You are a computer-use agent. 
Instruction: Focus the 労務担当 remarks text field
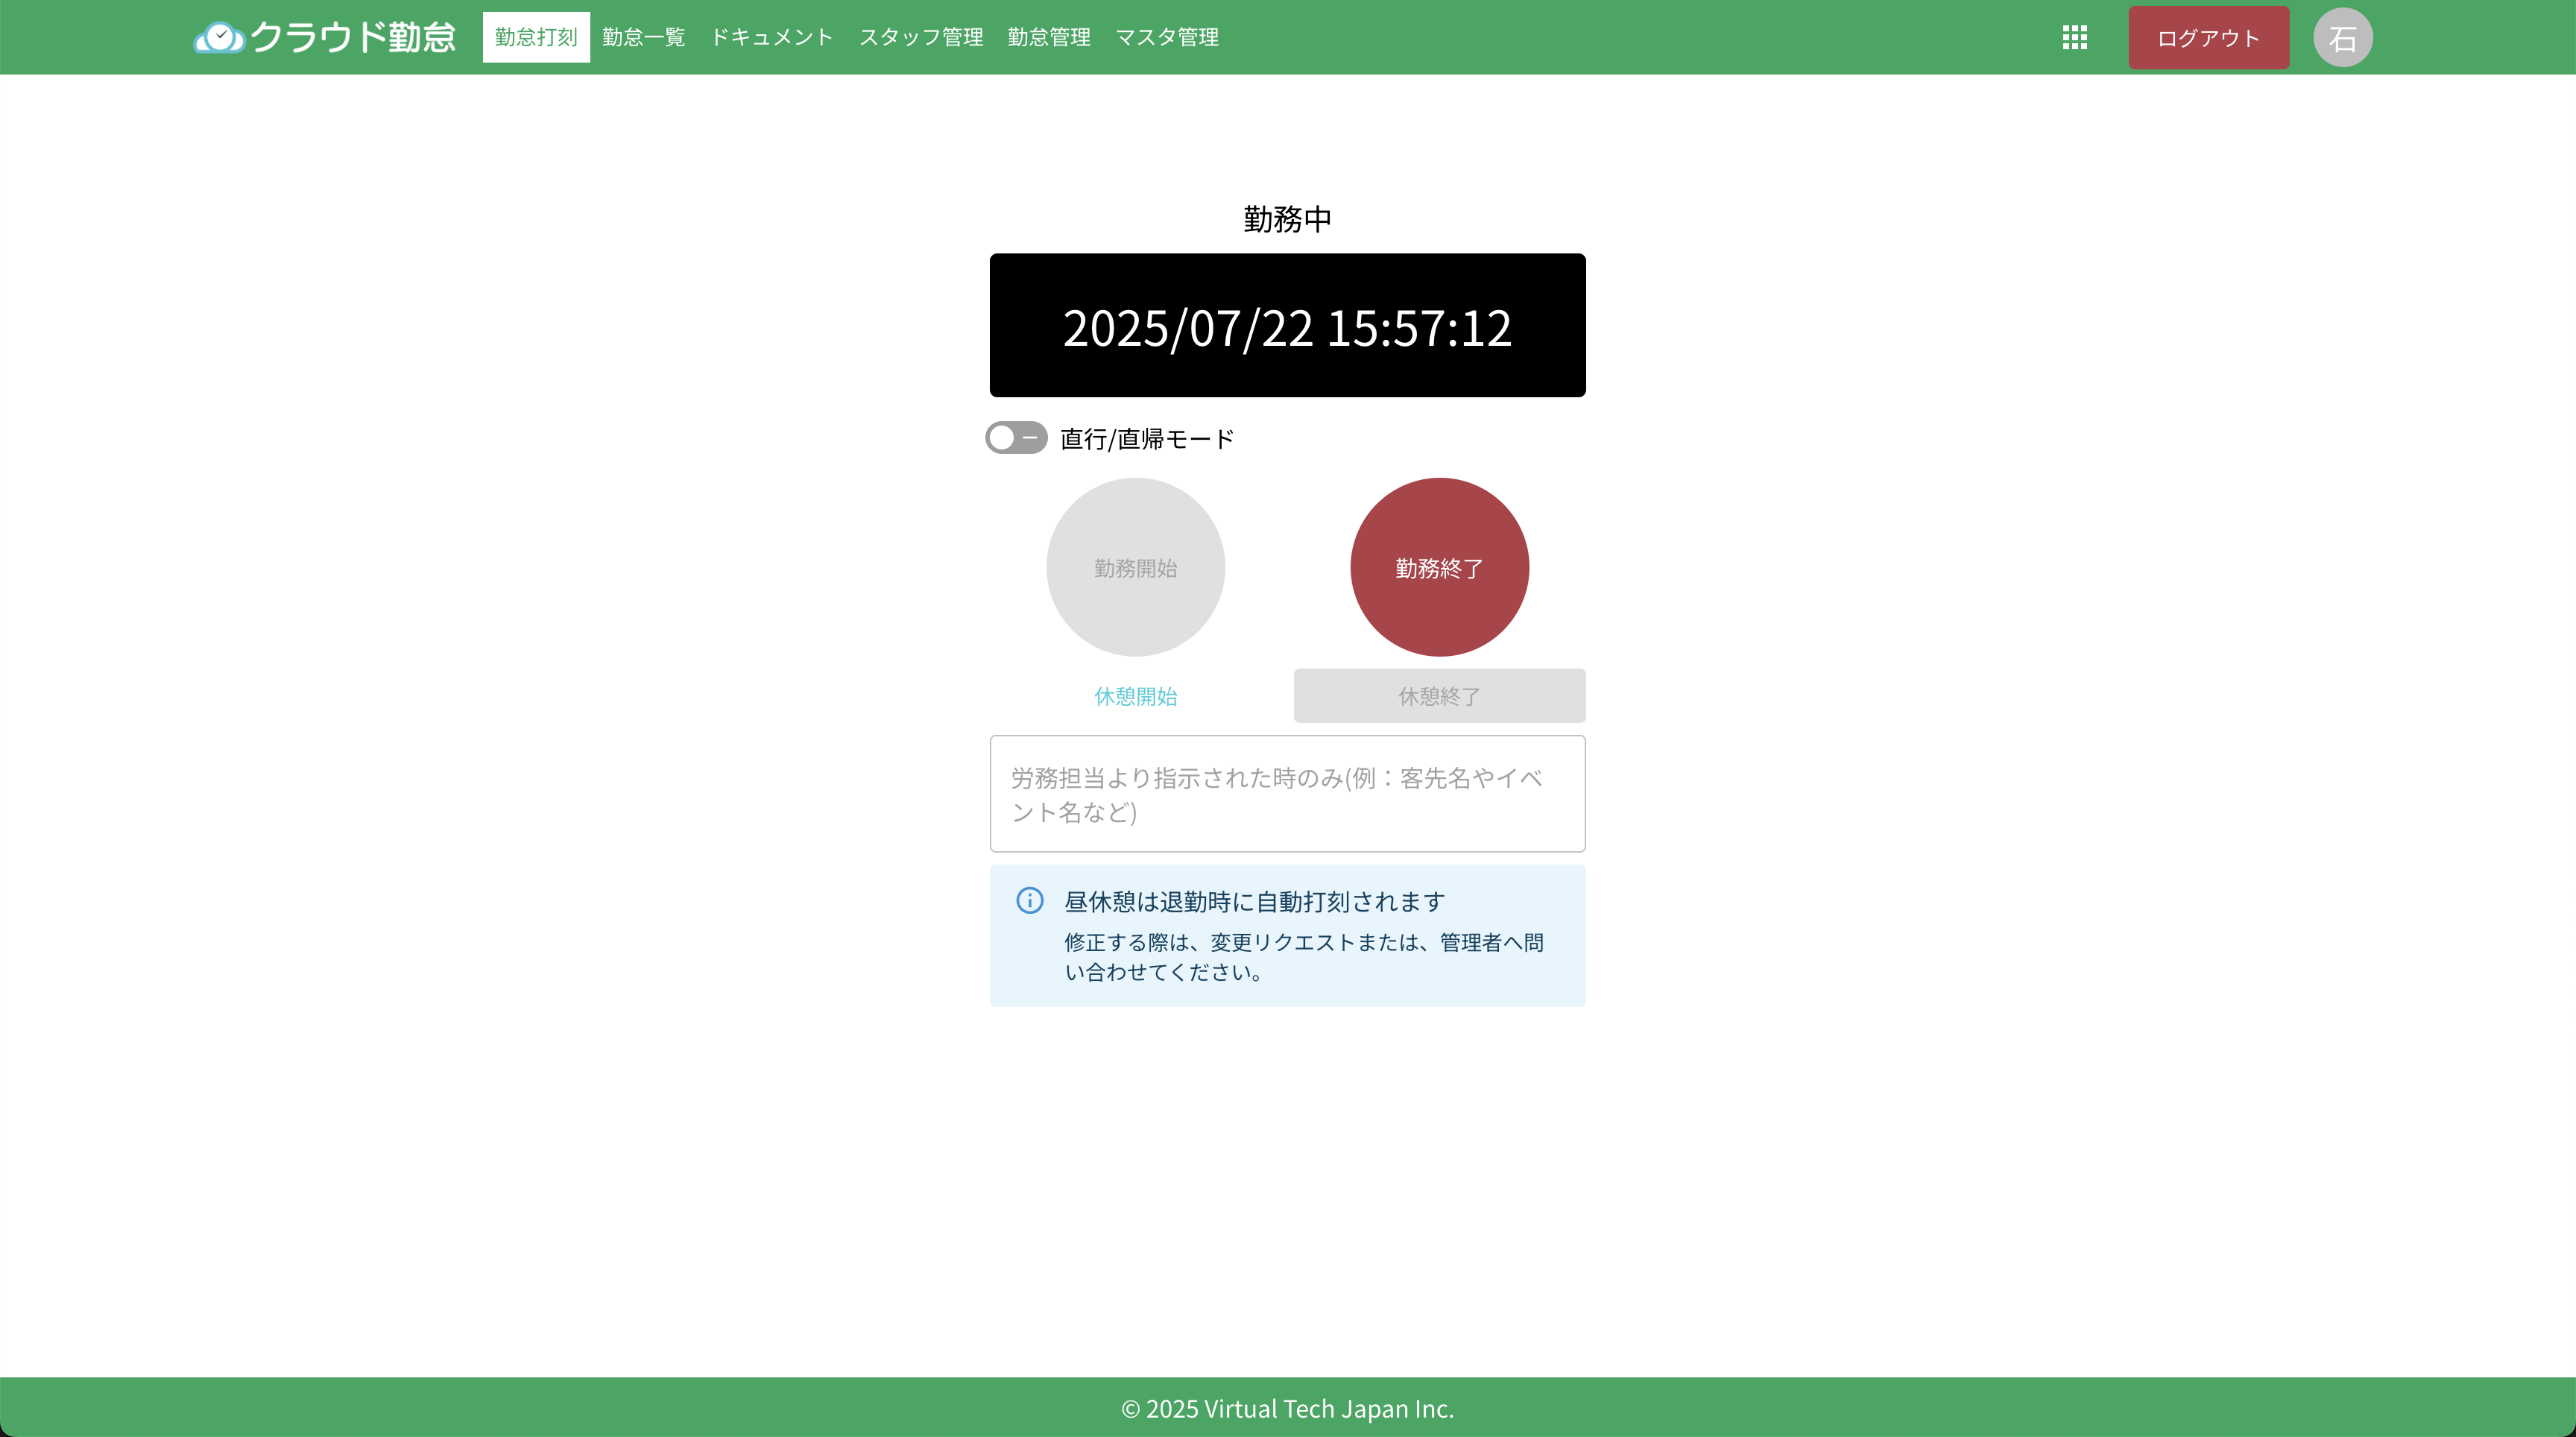1287,794
